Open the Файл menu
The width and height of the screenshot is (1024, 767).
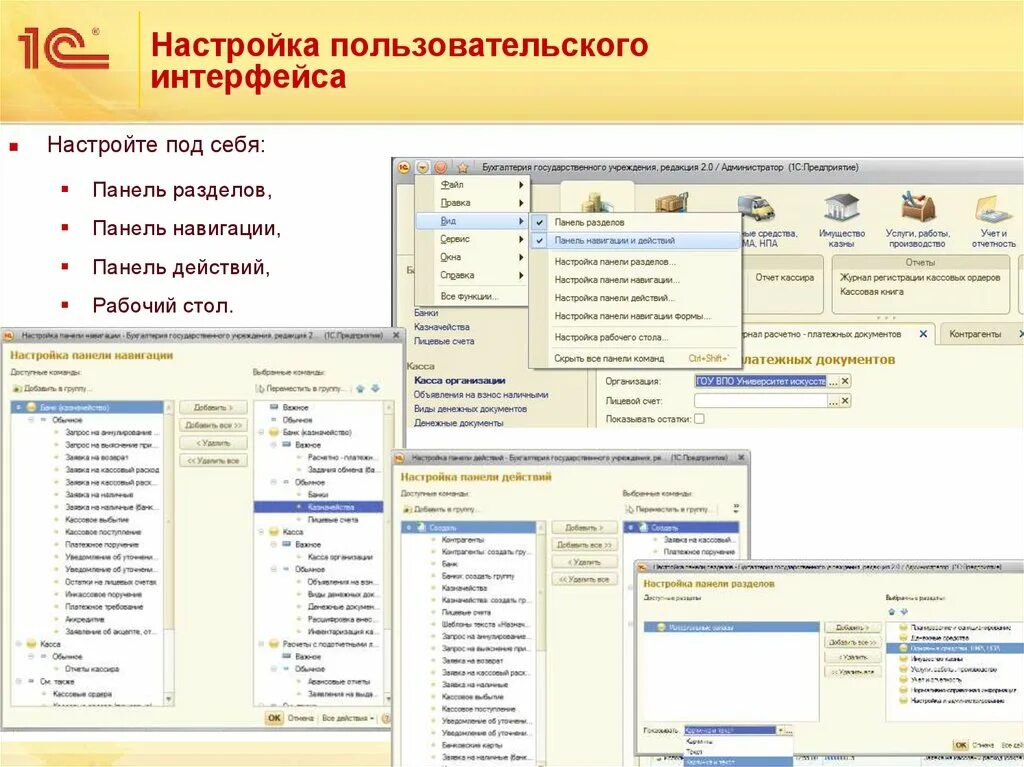(473, 185)
